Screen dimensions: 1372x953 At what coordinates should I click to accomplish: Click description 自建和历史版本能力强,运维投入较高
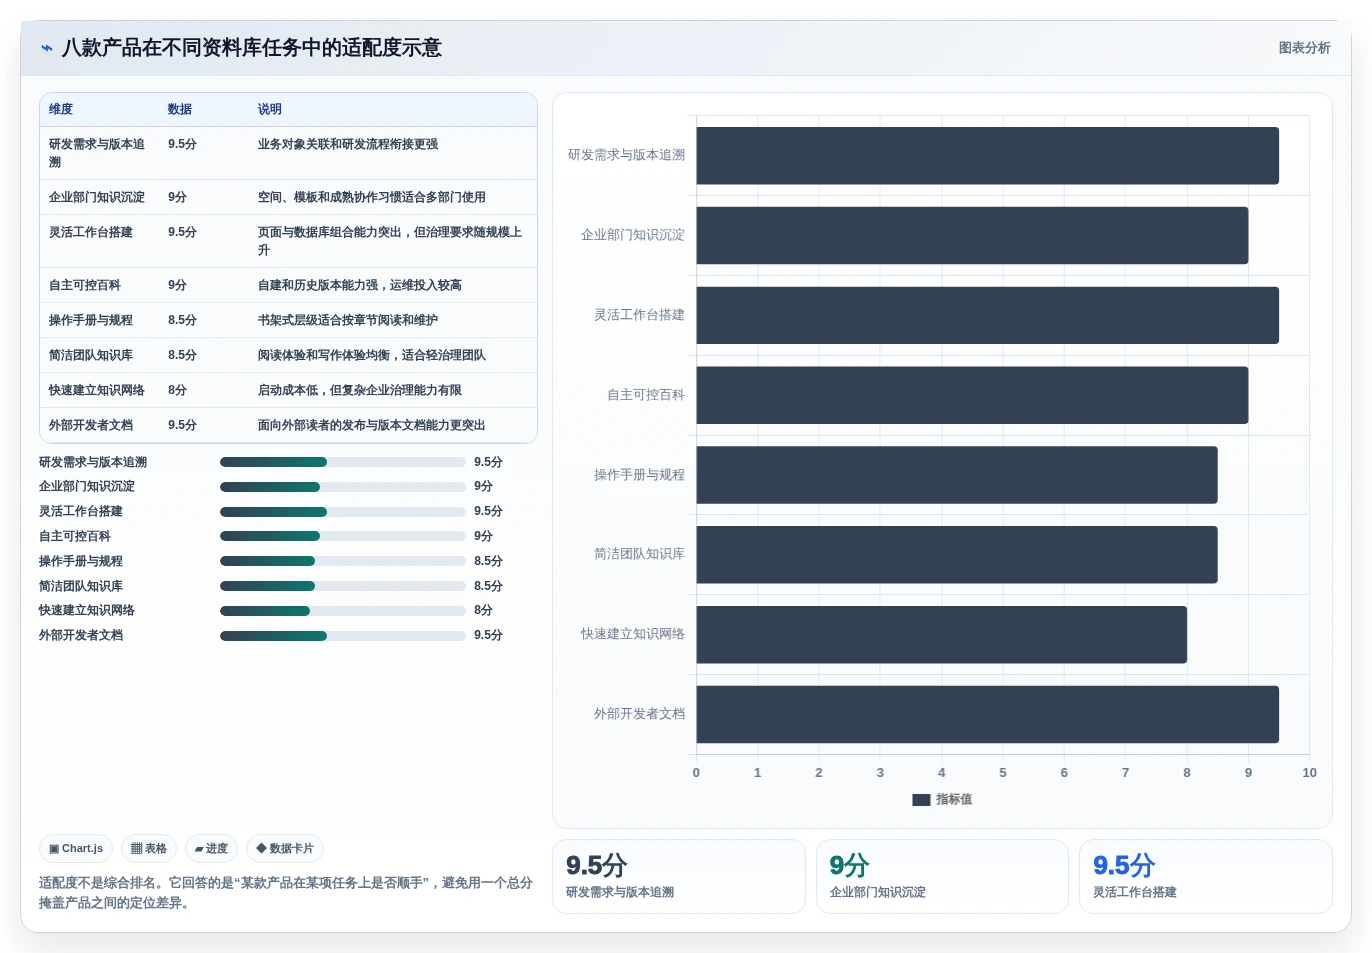360,285
